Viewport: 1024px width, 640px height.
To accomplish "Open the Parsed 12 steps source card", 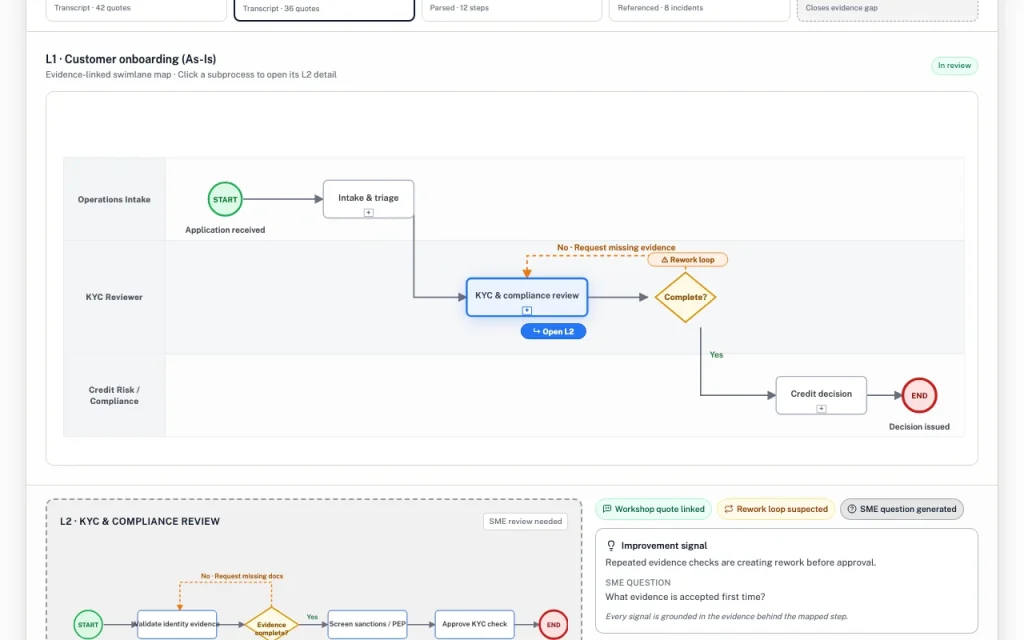I will click(511, 9).
